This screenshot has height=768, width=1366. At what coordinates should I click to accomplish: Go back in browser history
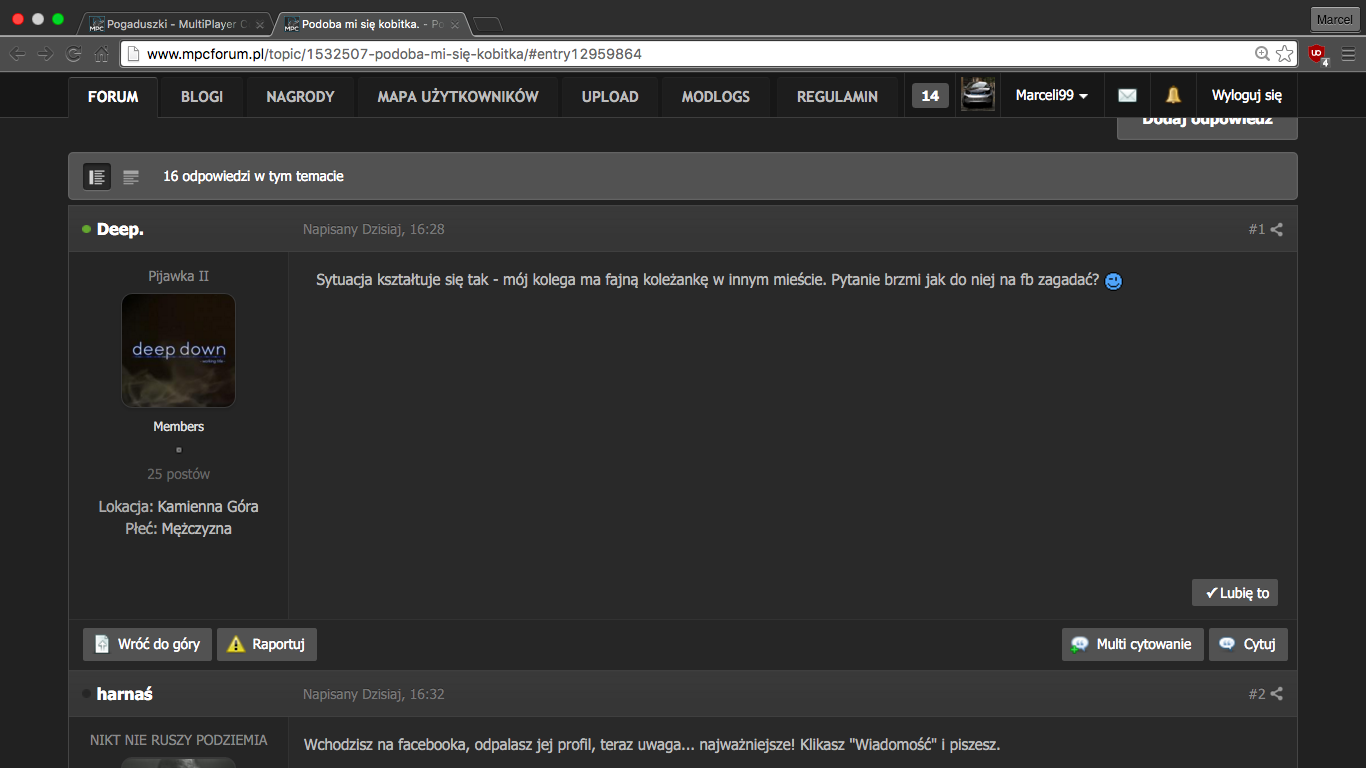point(17,54)
